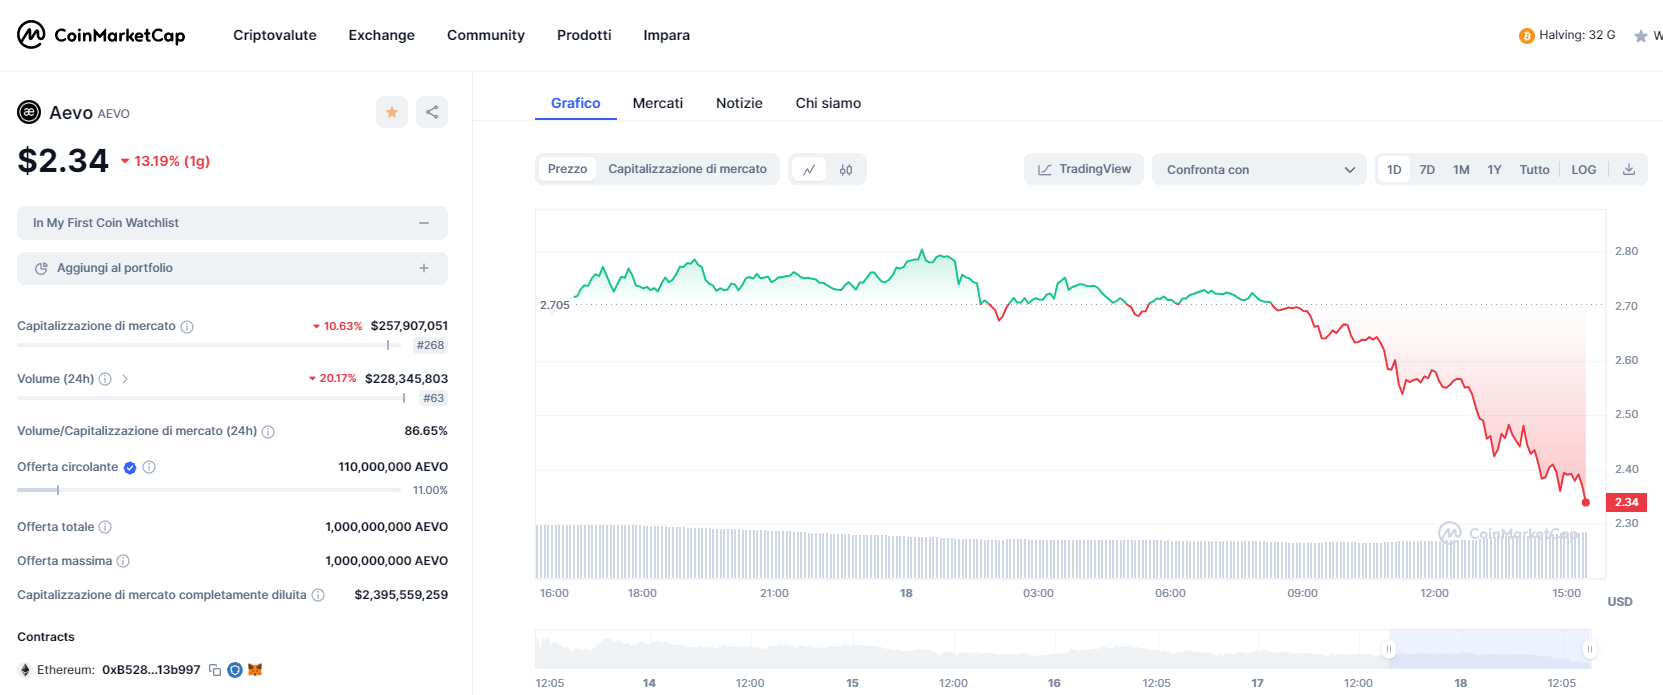Click the TradingView button
Viewport: 1663px width, 695px height.
(x=1084, y=169)
